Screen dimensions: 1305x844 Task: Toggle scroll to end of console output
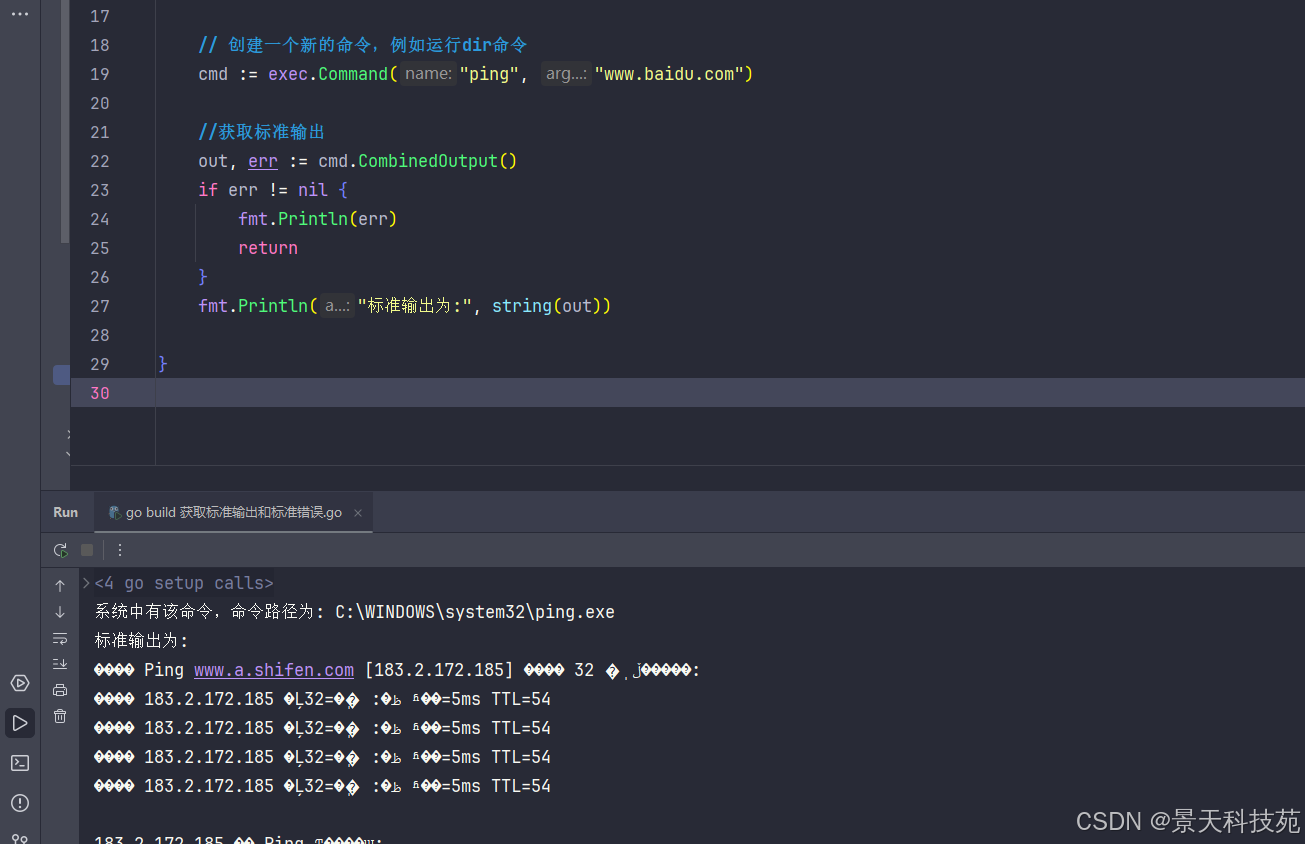(60, 664)
